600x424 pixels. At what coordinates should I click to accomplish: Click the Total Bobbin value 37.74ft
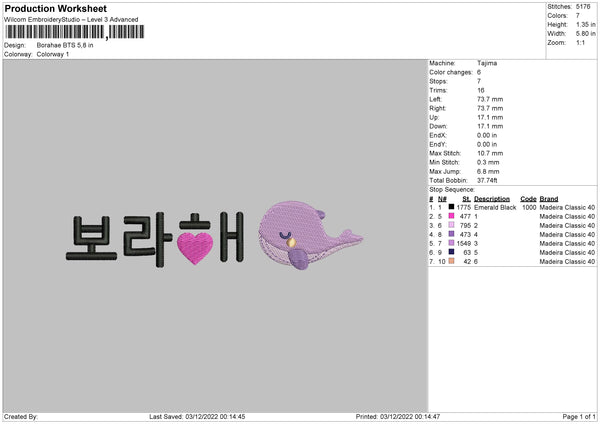pyautogui.click(x=487, y=180)
